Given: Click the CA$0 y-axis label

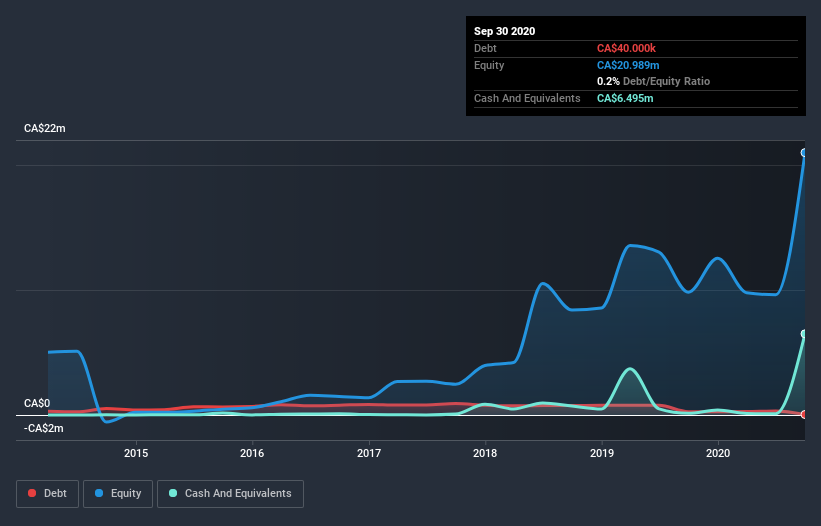Looking at the screenshot, I should pos(37,404).
